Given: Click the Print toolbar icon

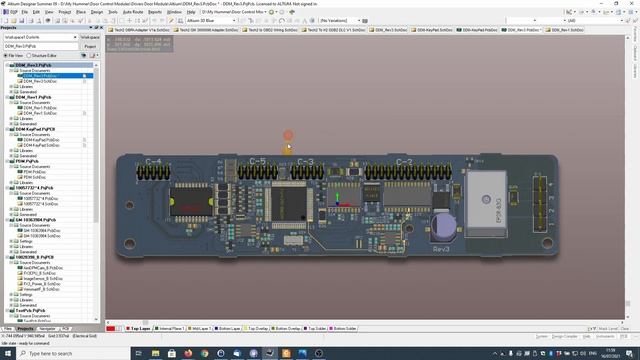Looking at the screenshot, I should click(x=30, y=20).
